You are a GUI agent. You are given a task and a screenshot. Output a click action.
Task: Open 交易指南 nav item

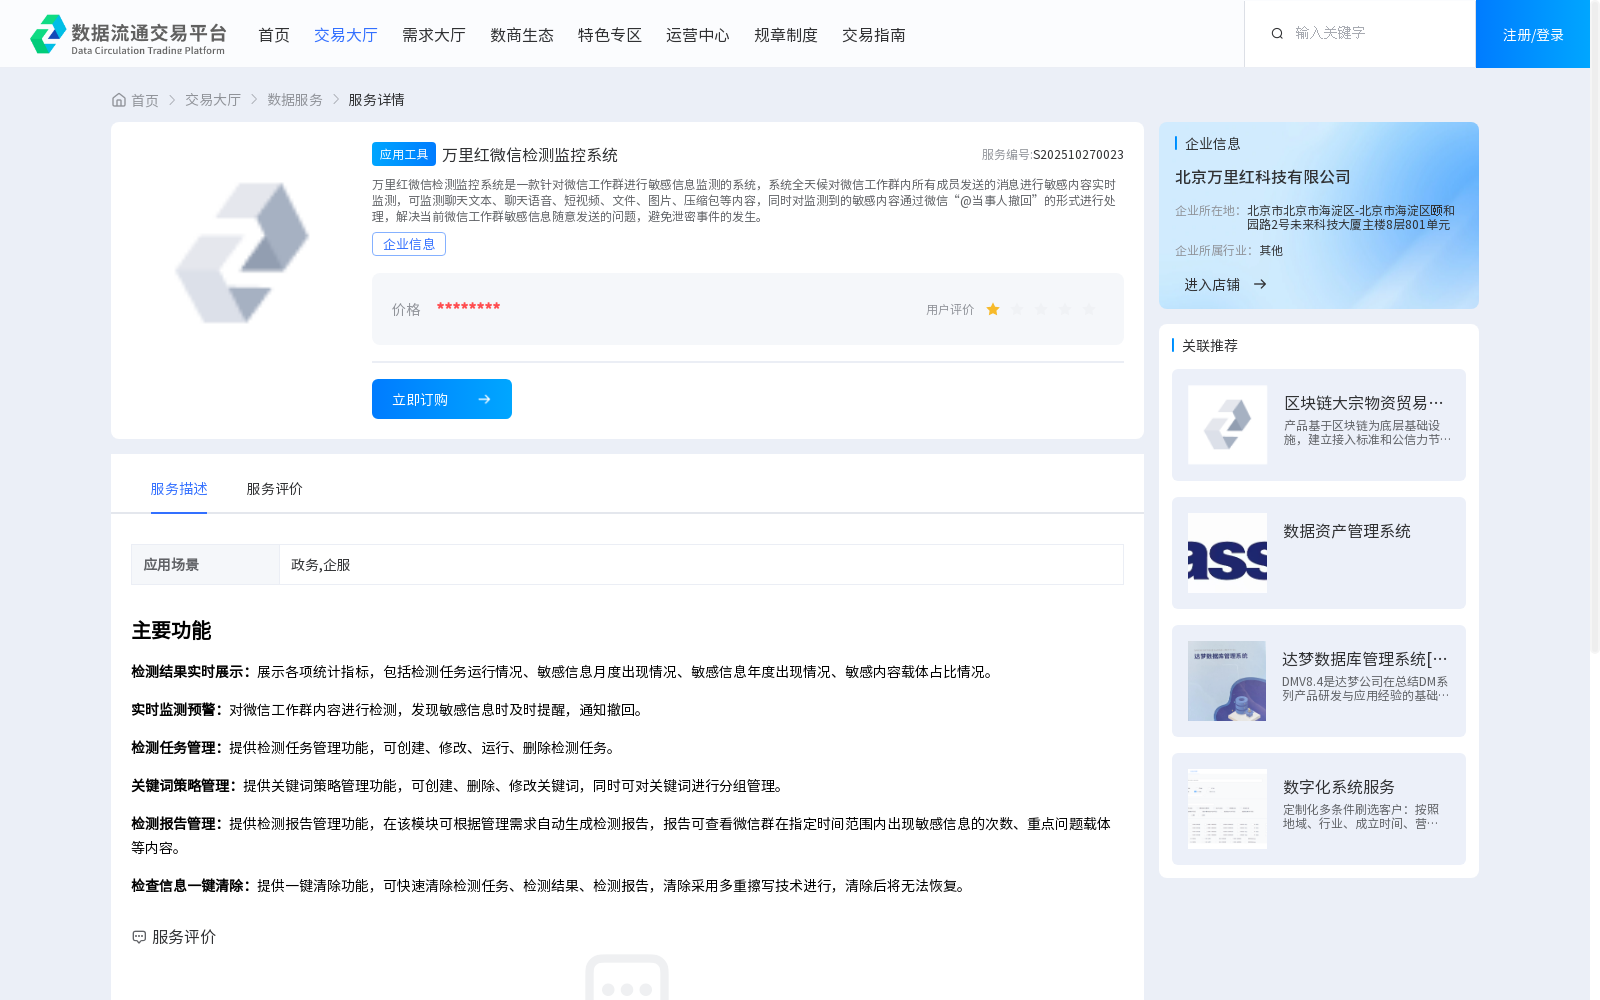[x=874, y=35]
